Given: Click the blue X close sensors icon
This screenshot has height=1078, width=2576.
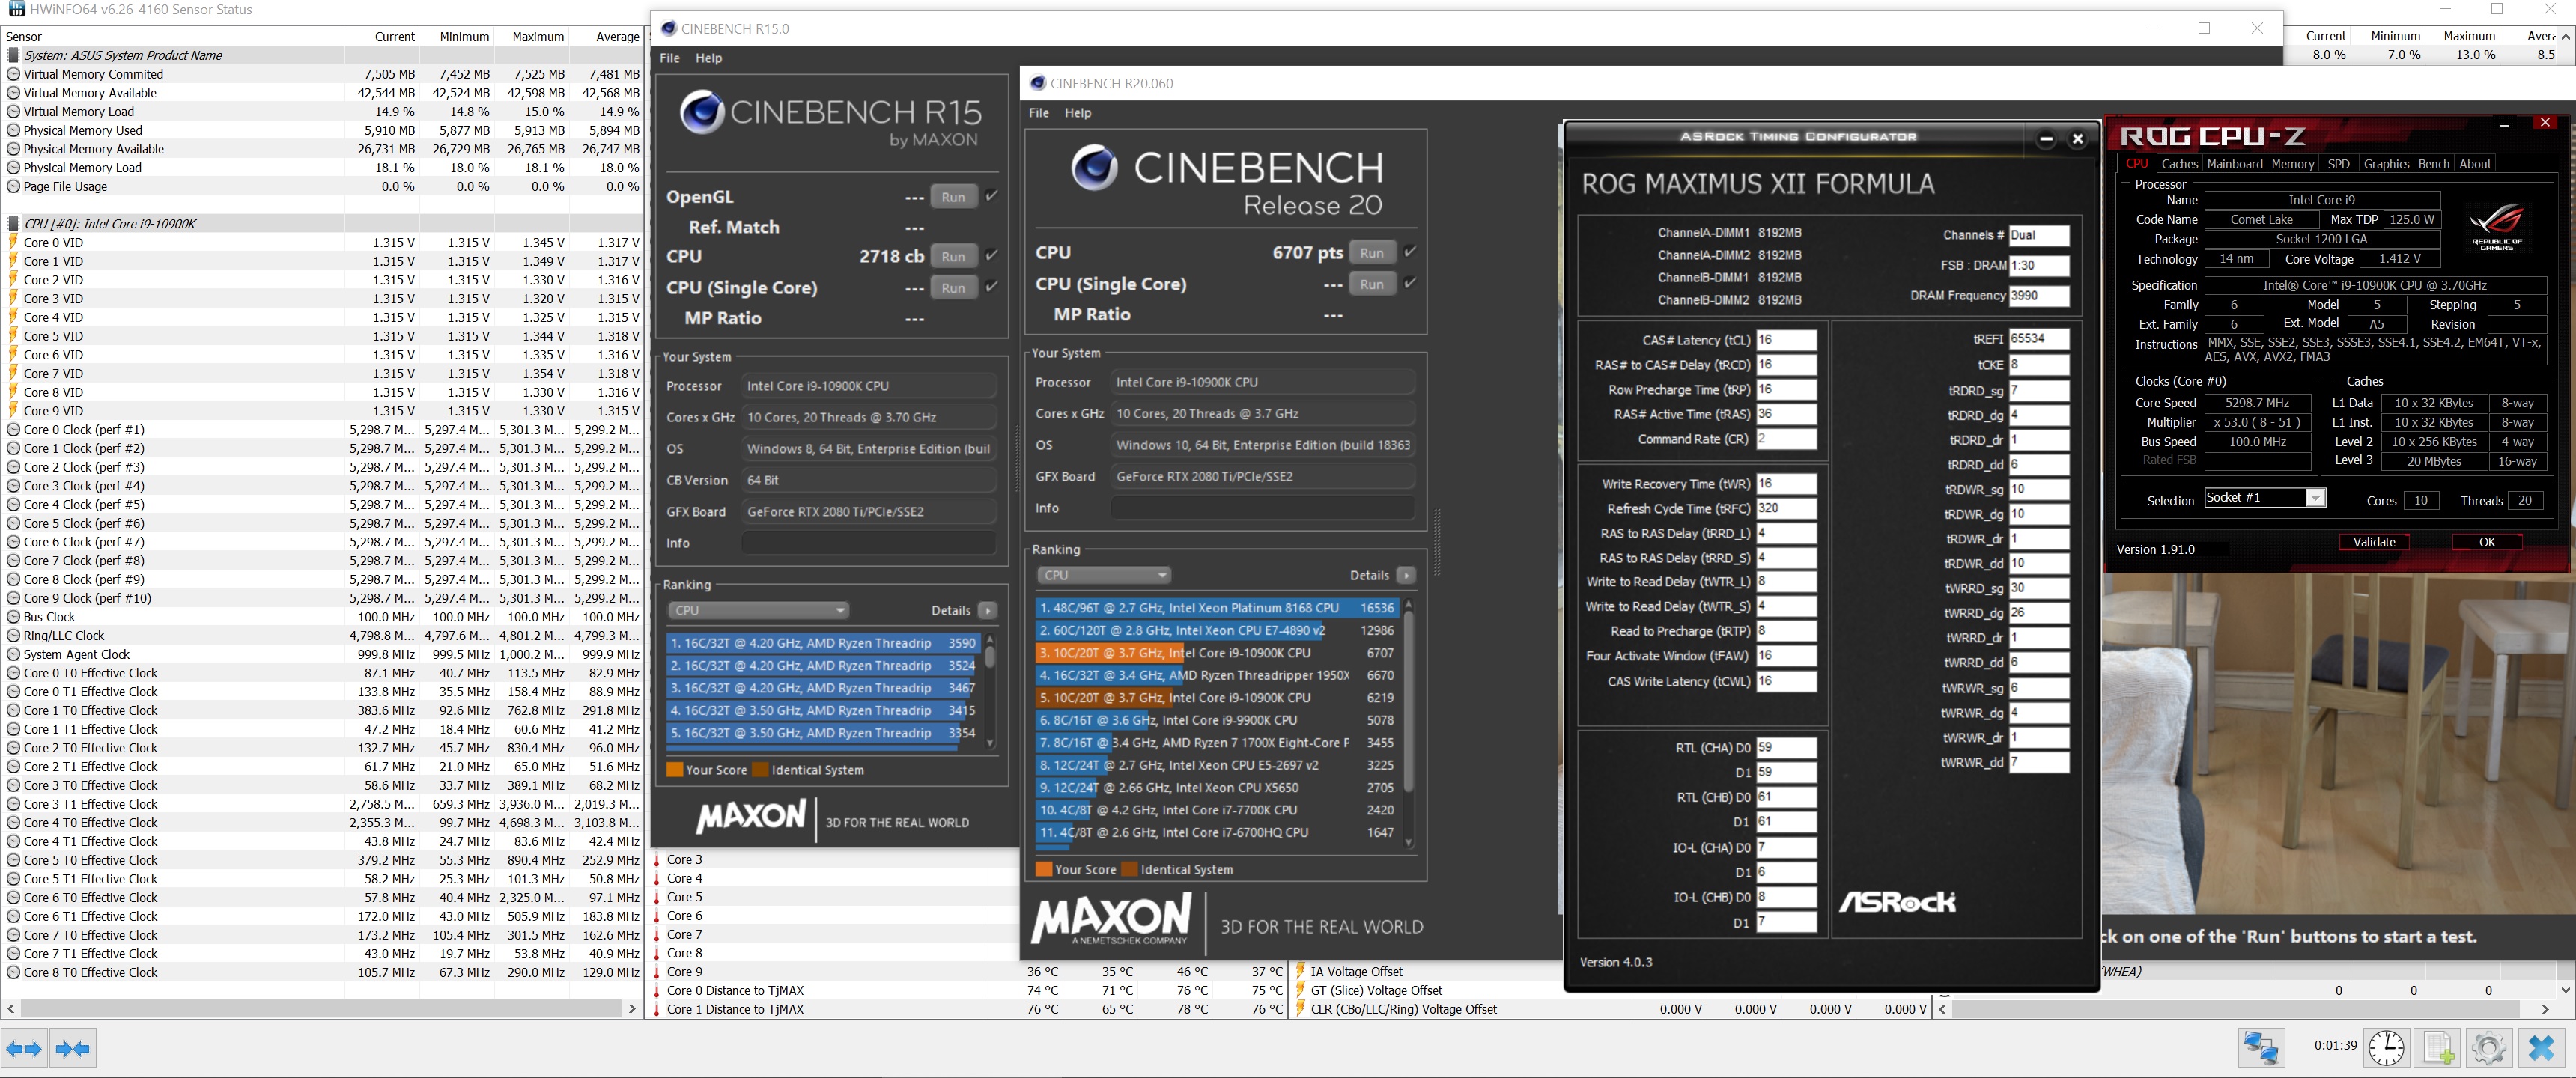Looking at the screenshot, I should [x=2541, y=1047].
